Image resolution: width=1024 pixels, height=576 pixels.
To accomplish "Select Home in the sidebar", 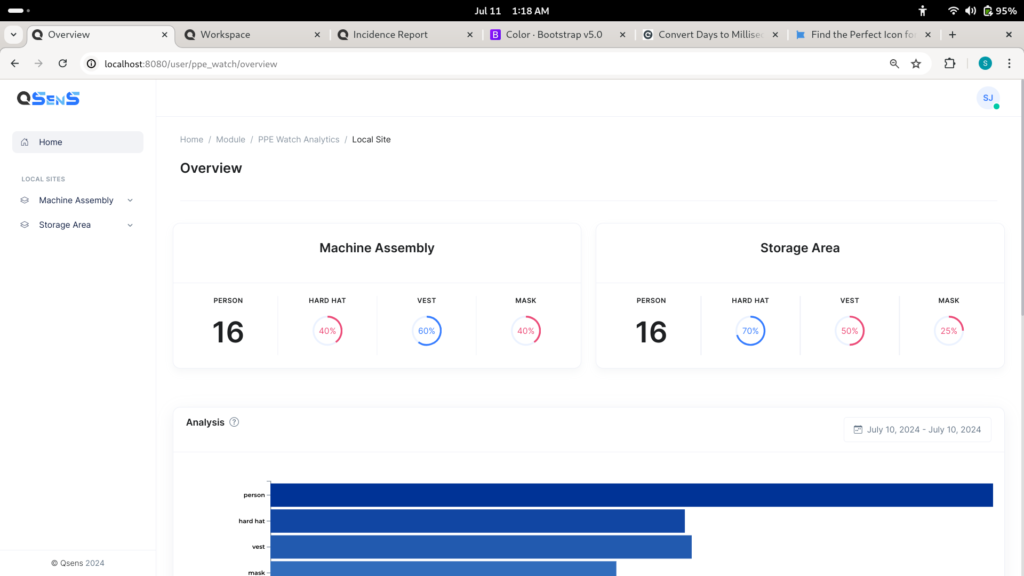I will click(x=78, y=142).
